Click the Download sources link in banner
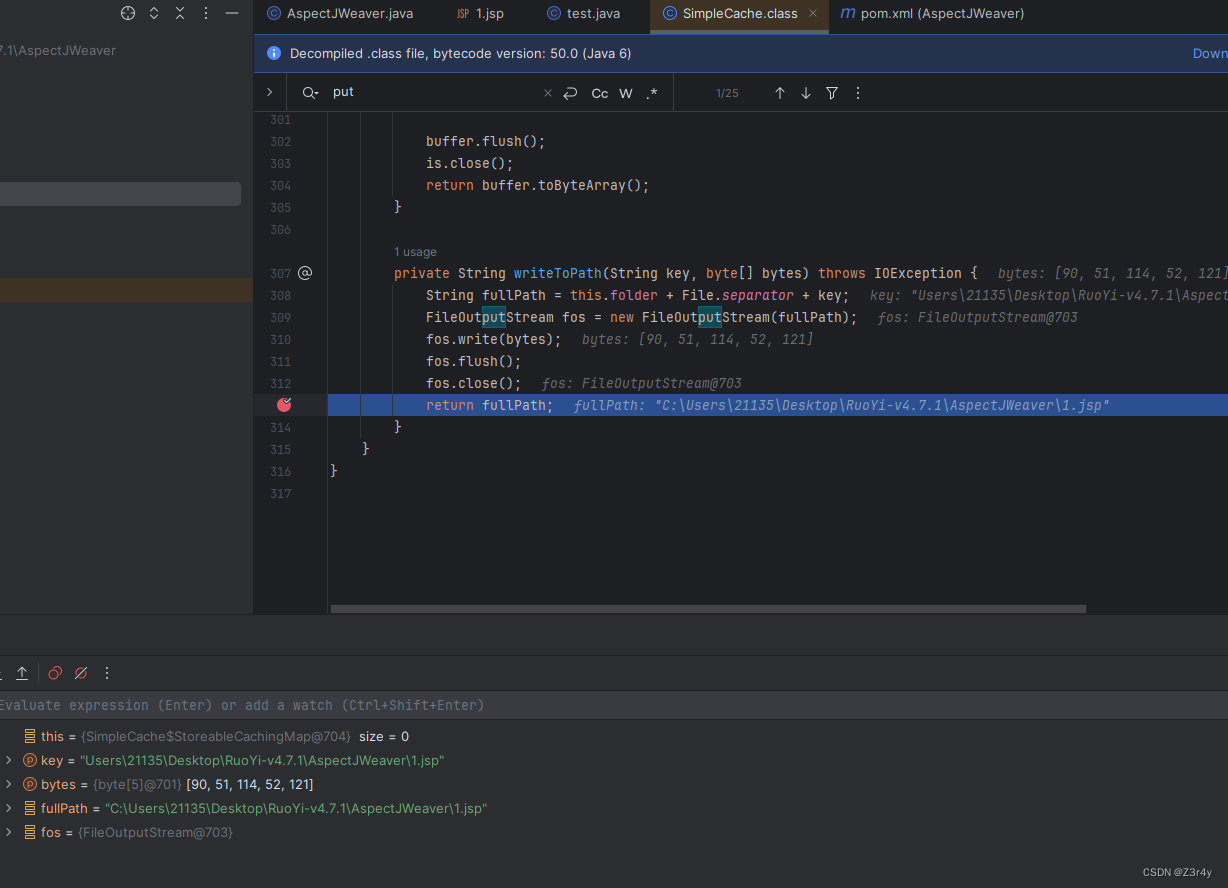Screen dimensions: 1228x888 (1210, 53)
